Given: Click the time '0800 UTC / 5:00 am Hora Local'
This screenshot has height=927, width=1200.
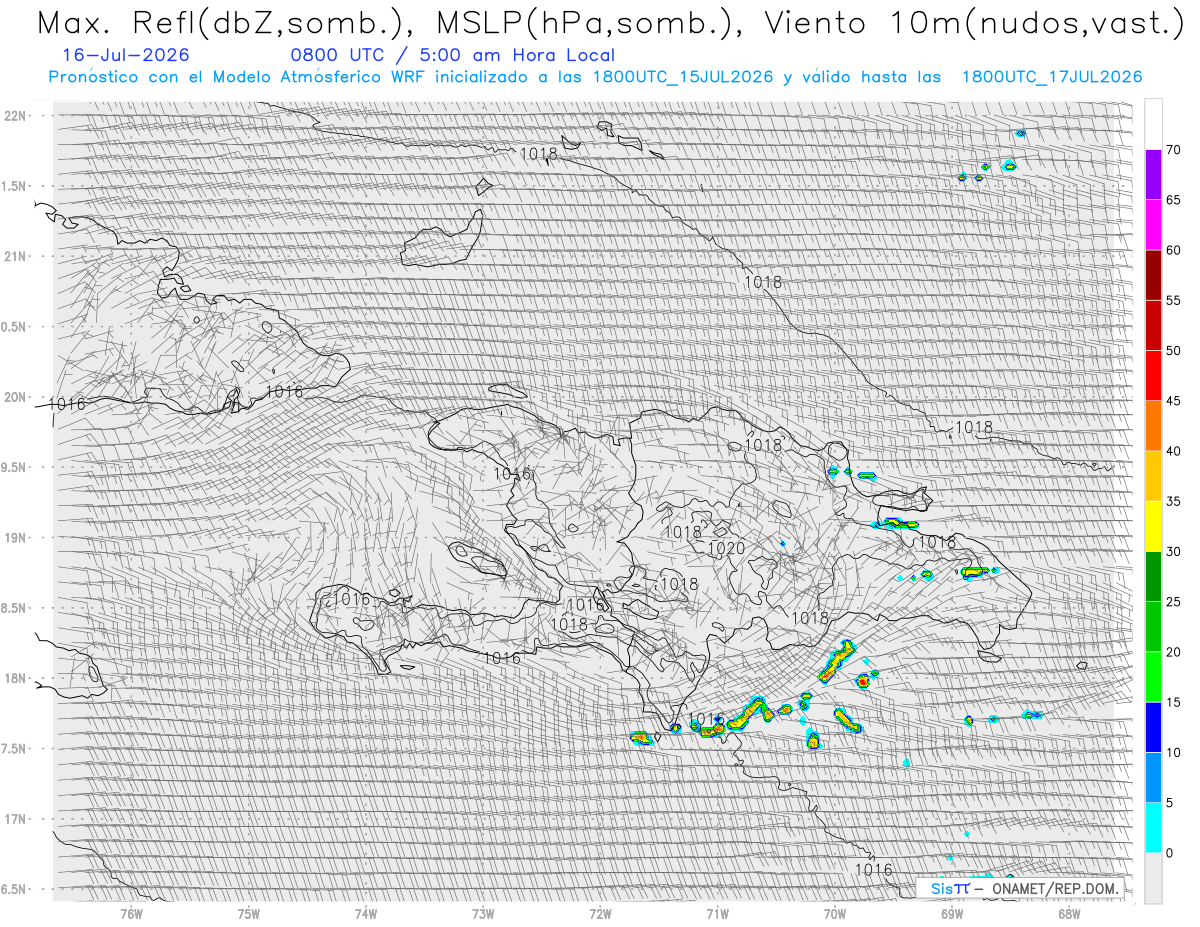Looking at the screenshot, I should (x=453, y=55).
